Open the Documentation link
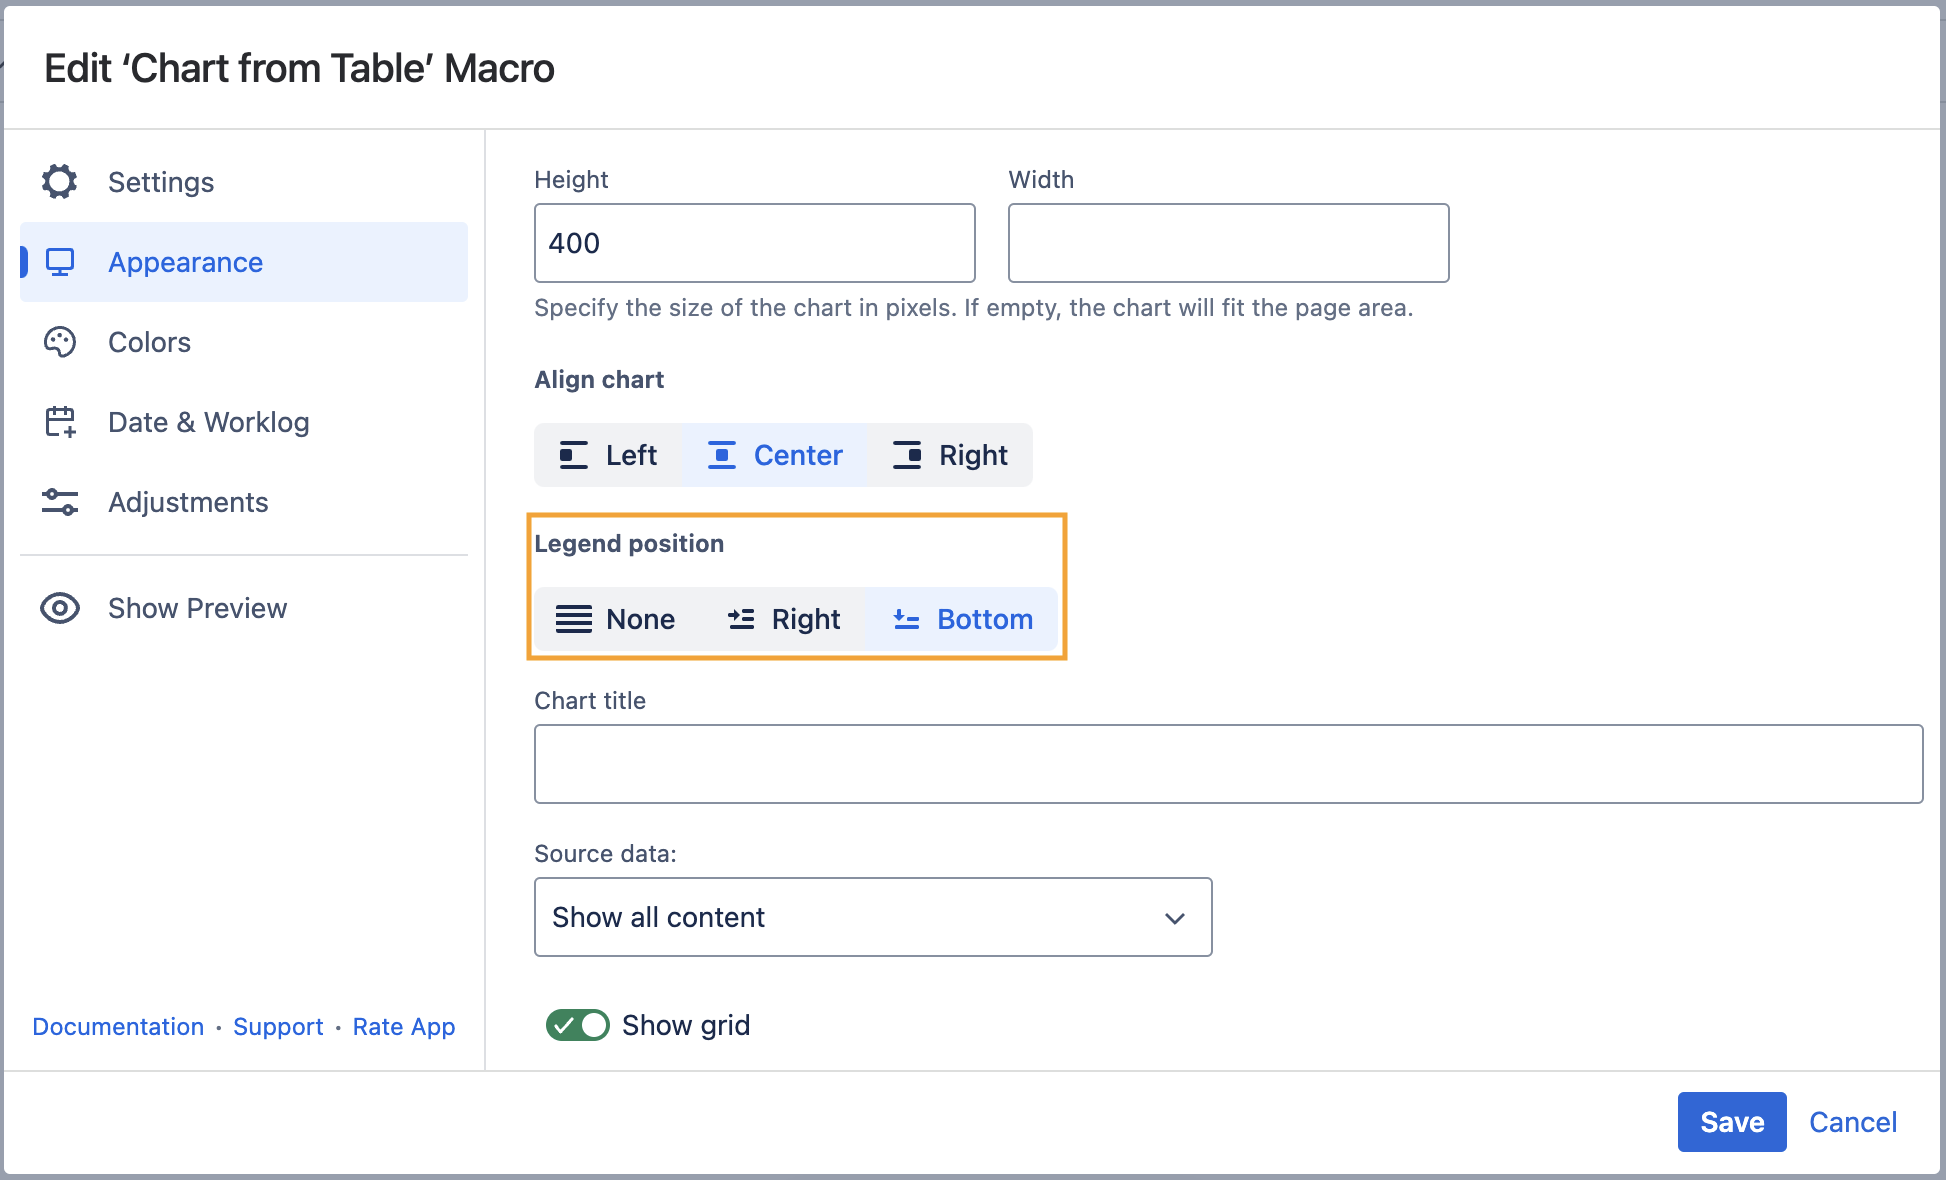The width and height of the screenshot is (1946, 1180). click(x=118, y=1027)
